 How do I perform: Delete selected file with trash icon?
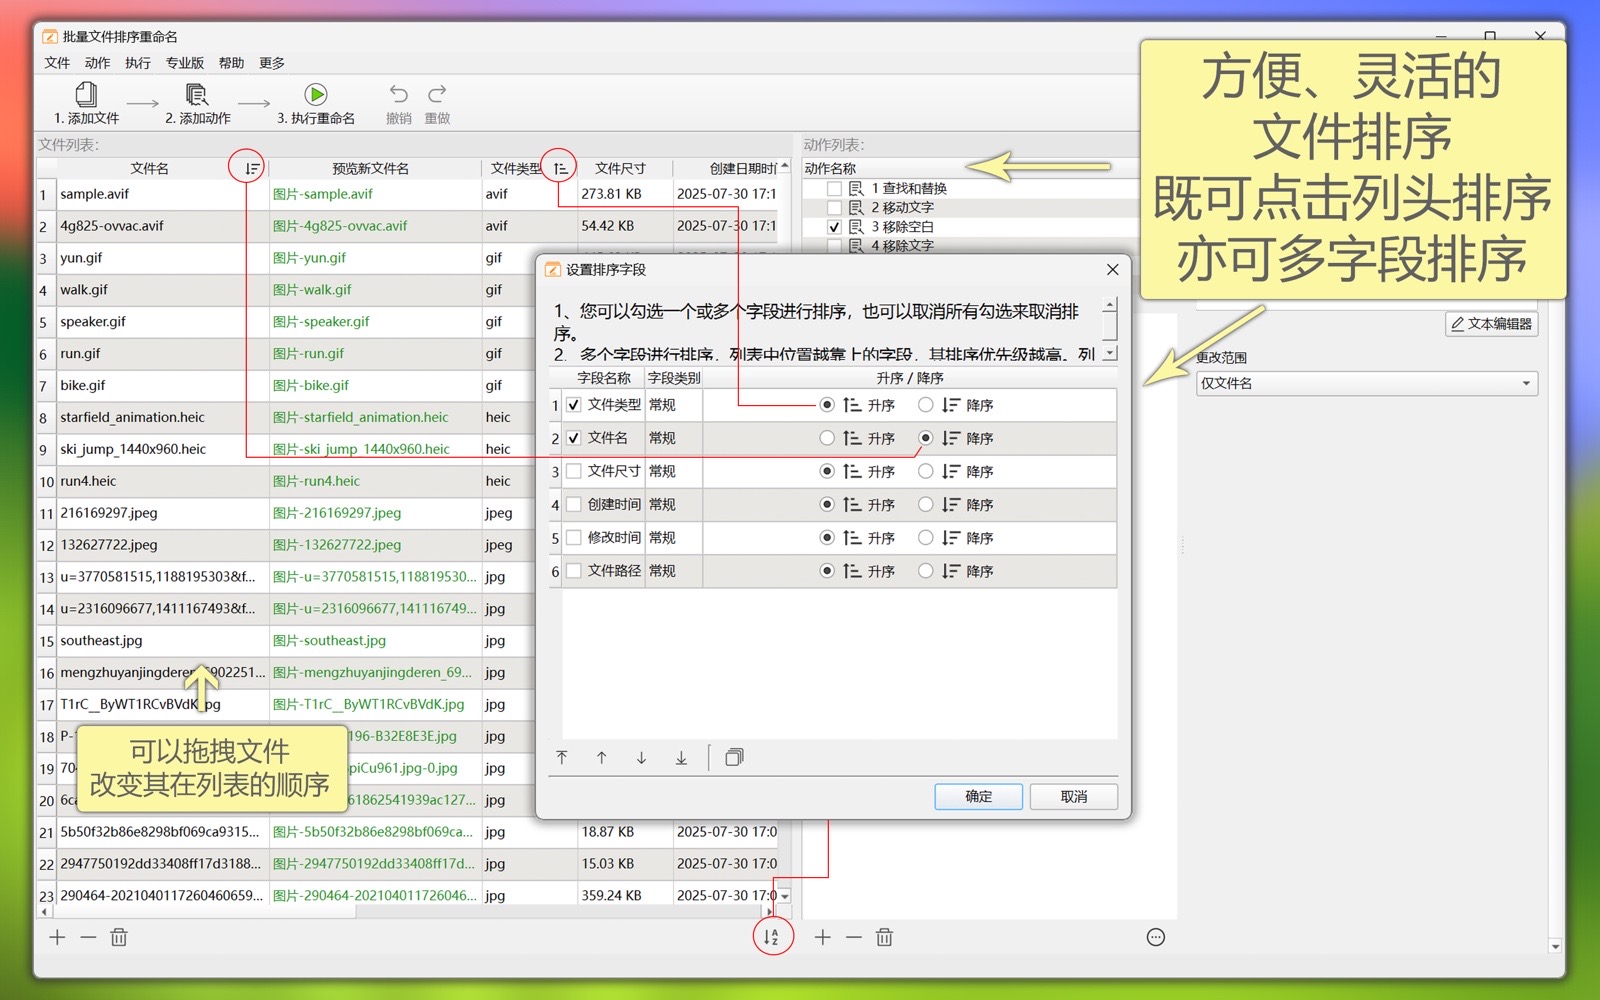(119, 937)
